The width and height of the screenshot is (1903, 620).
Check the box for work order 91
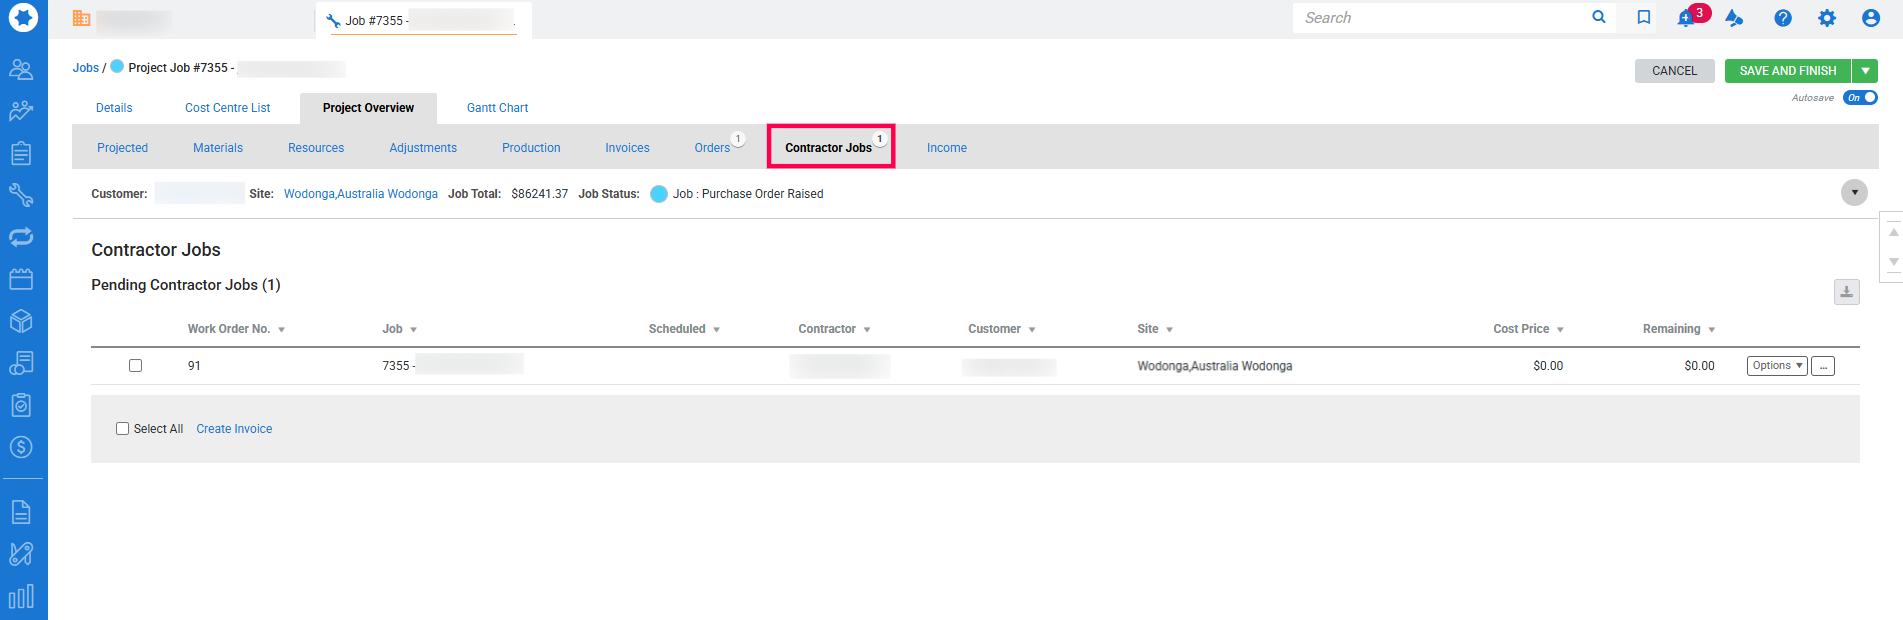136,366
